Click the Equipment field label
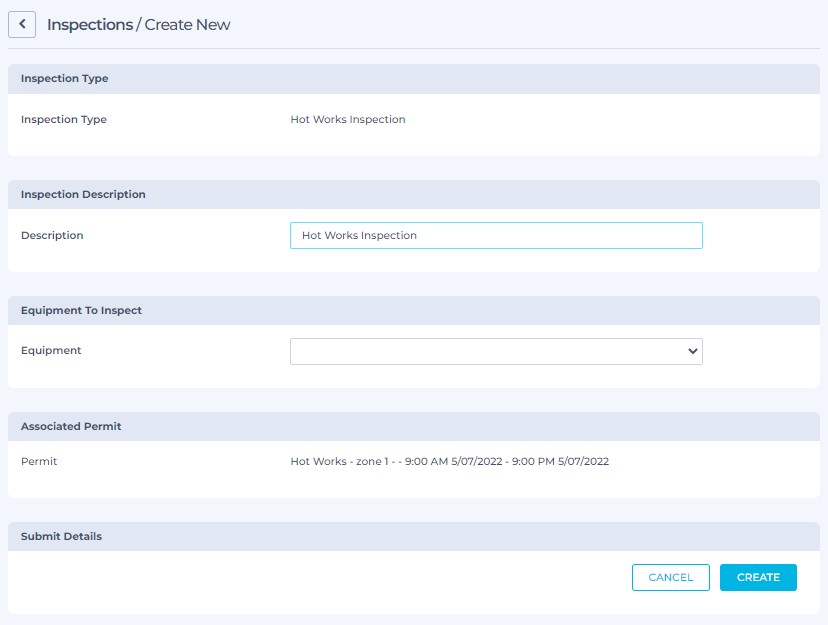Screen dimensions: 828x625 pyautogui.click(x=51, y=351)
